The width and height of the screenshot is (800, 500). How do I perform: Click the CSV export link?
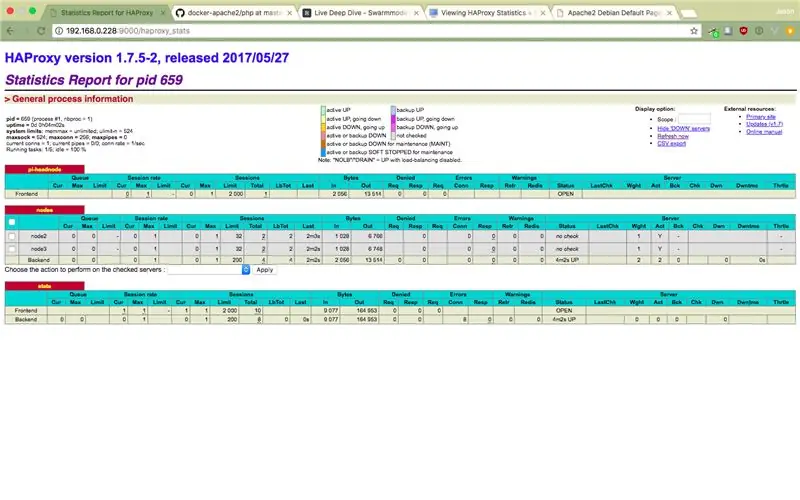671,143
